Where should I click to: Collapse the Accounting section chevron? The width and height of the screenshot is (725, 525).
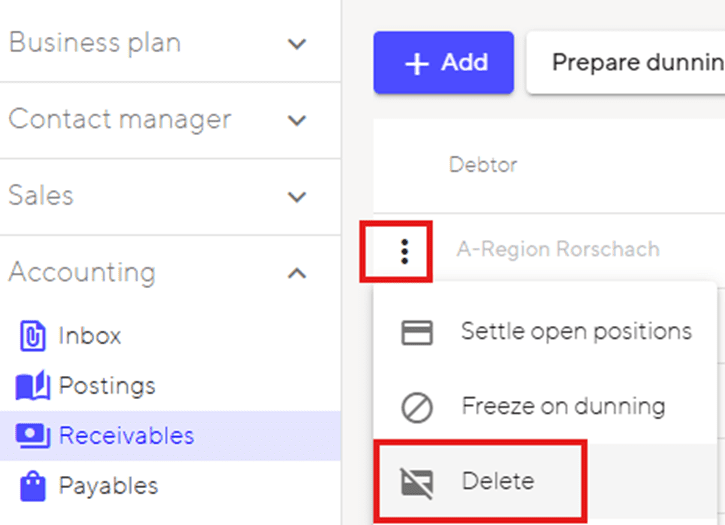[x=296, y=273]
